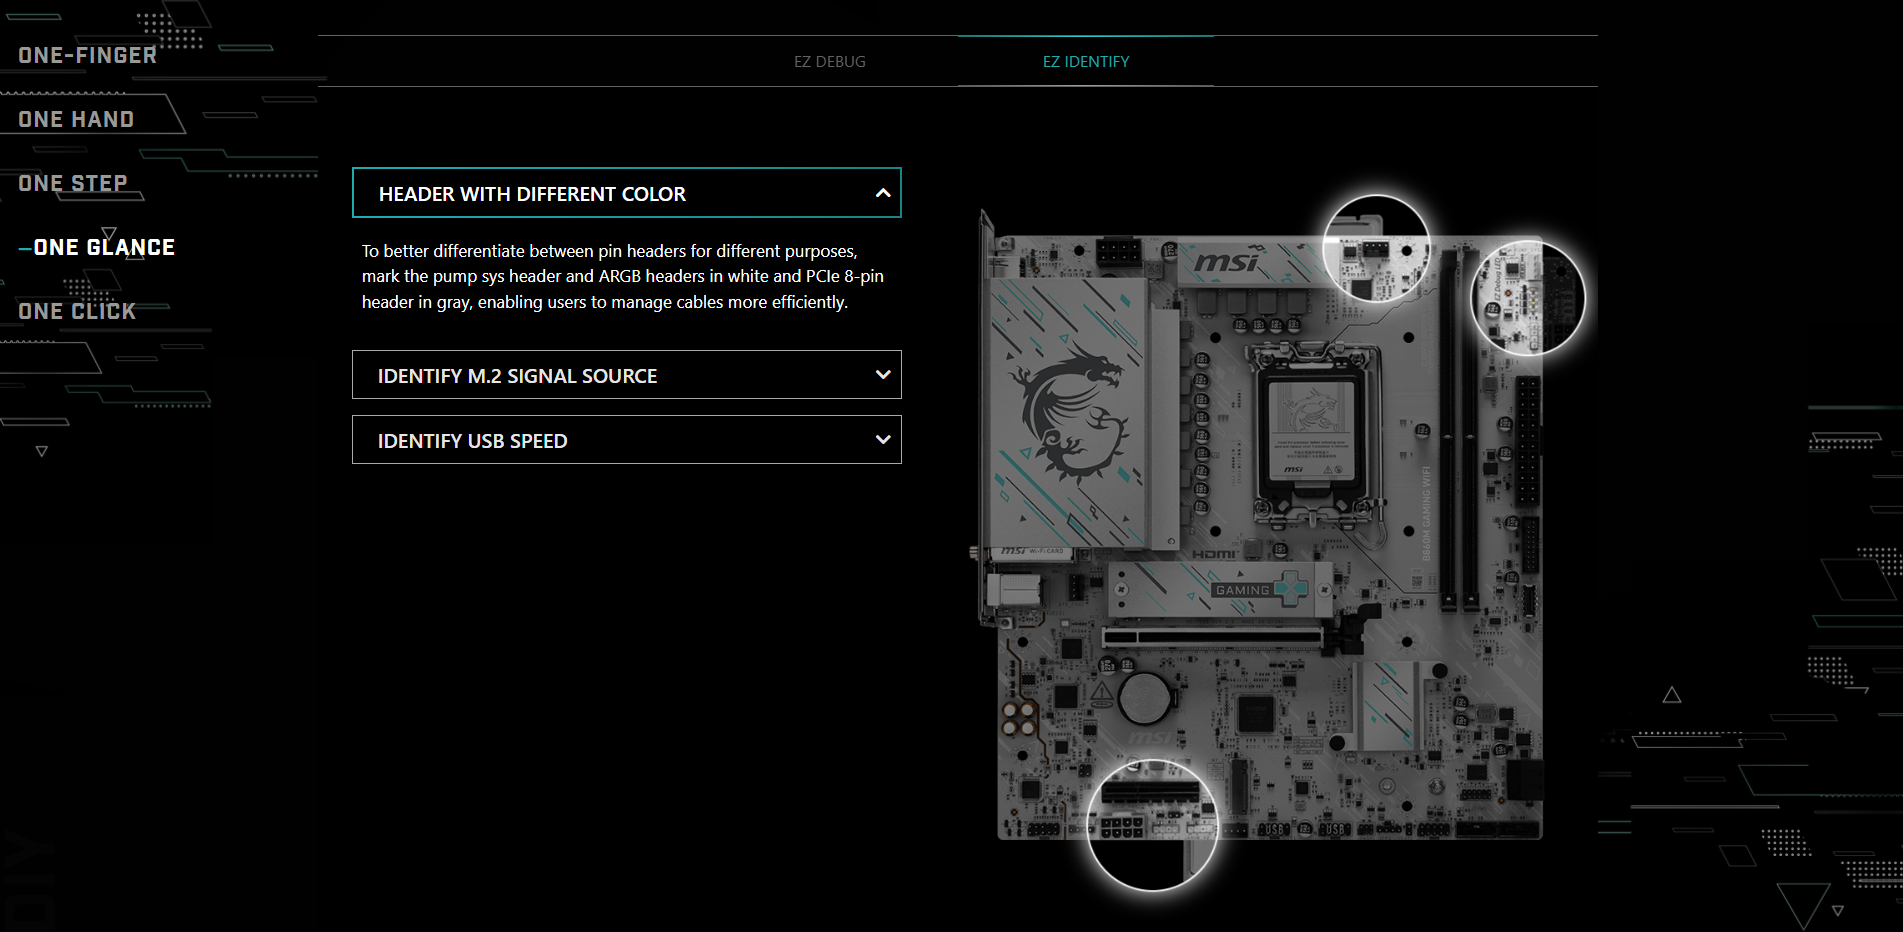Click the magnified callout on the board's bottom edge
1903x932 pixels.
point(1152,826)
